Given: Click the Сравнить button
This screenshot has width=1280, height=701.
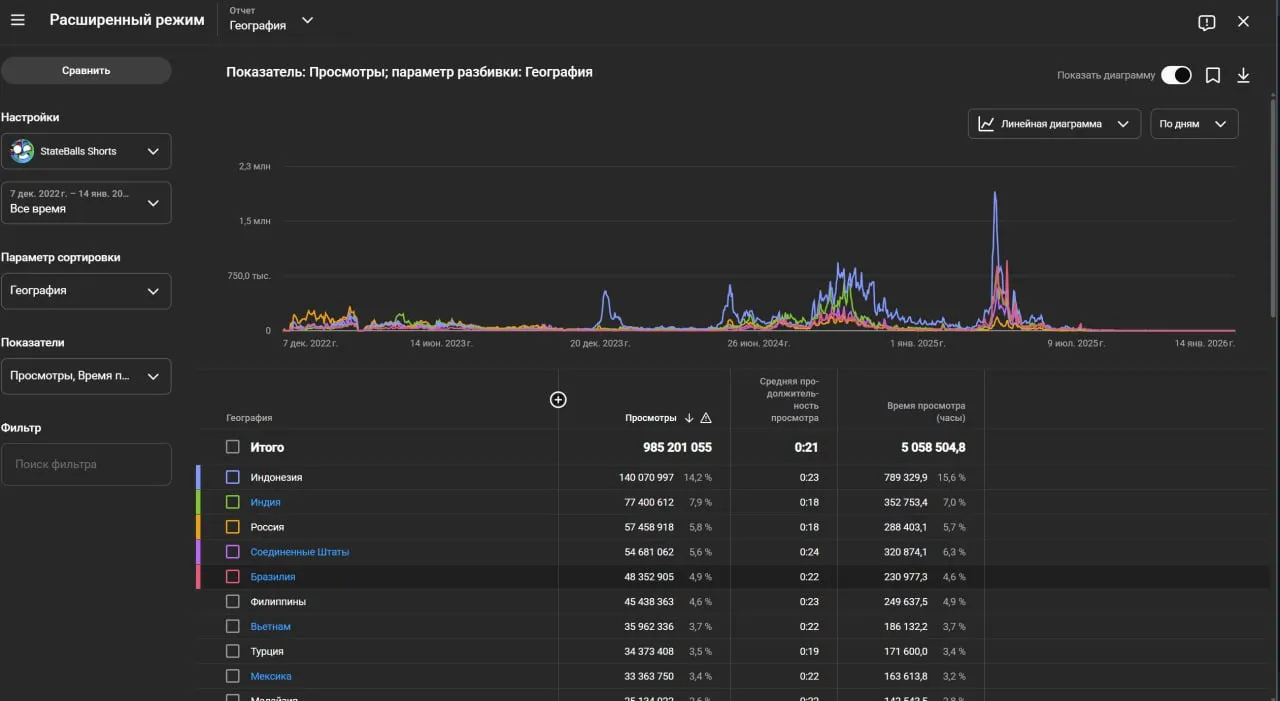Looking at the screenshot, I should [x=86, y=71].
